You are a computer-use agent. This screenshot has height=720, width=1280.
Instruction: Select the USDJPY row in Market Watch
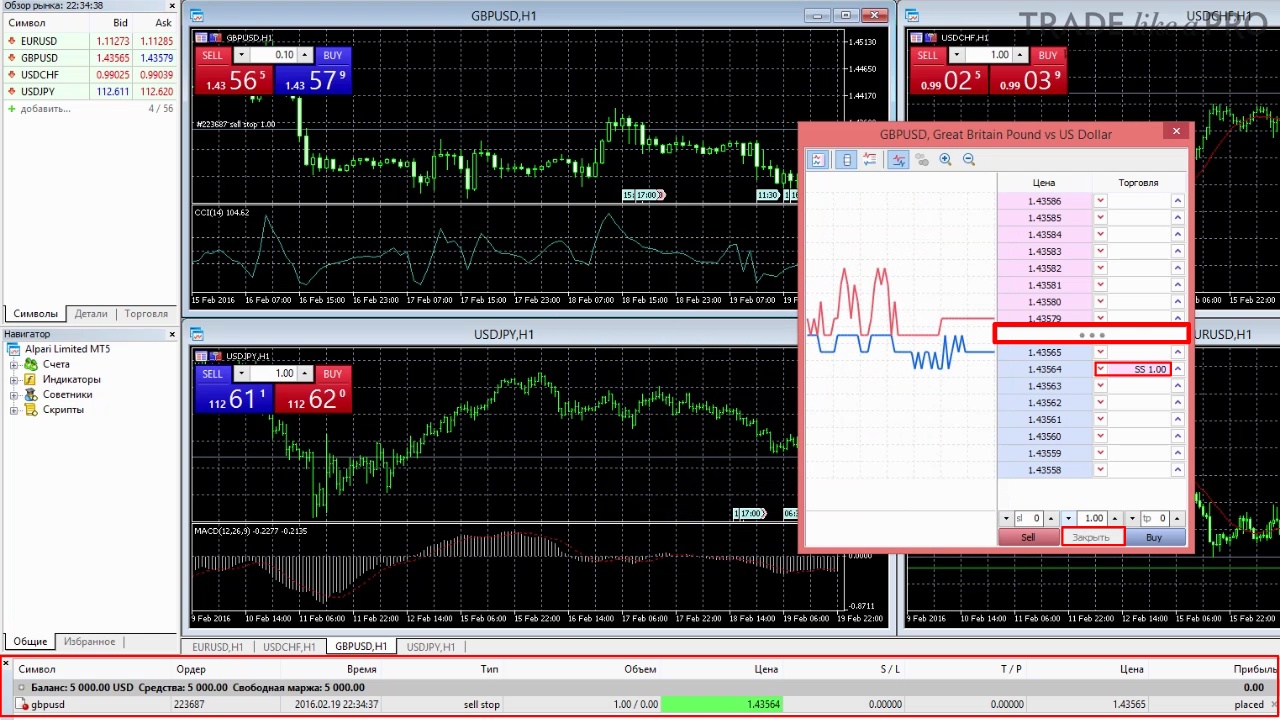point(88,92)
